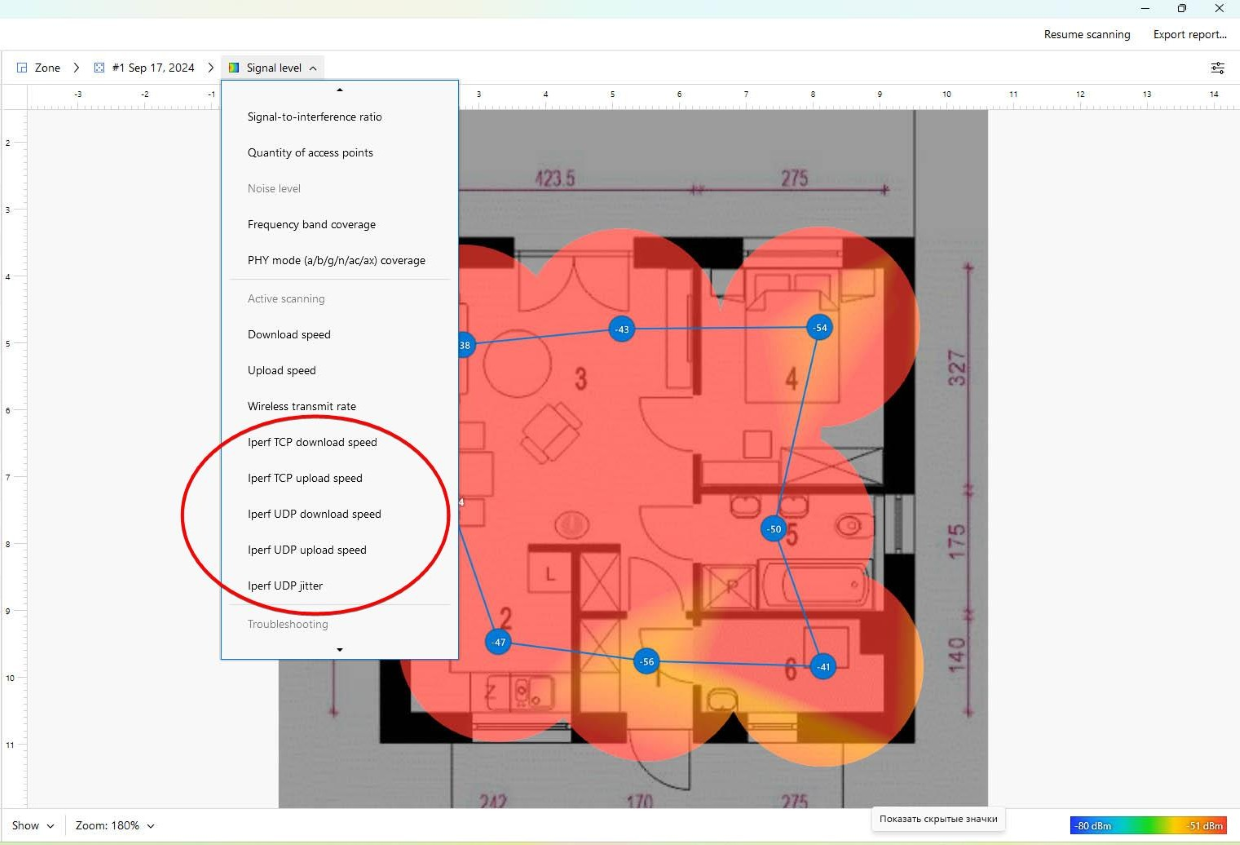This screenshot has width=1240, height=845.
Task: Open the Show dropdown in the status bar
Action: click(33, 826)
